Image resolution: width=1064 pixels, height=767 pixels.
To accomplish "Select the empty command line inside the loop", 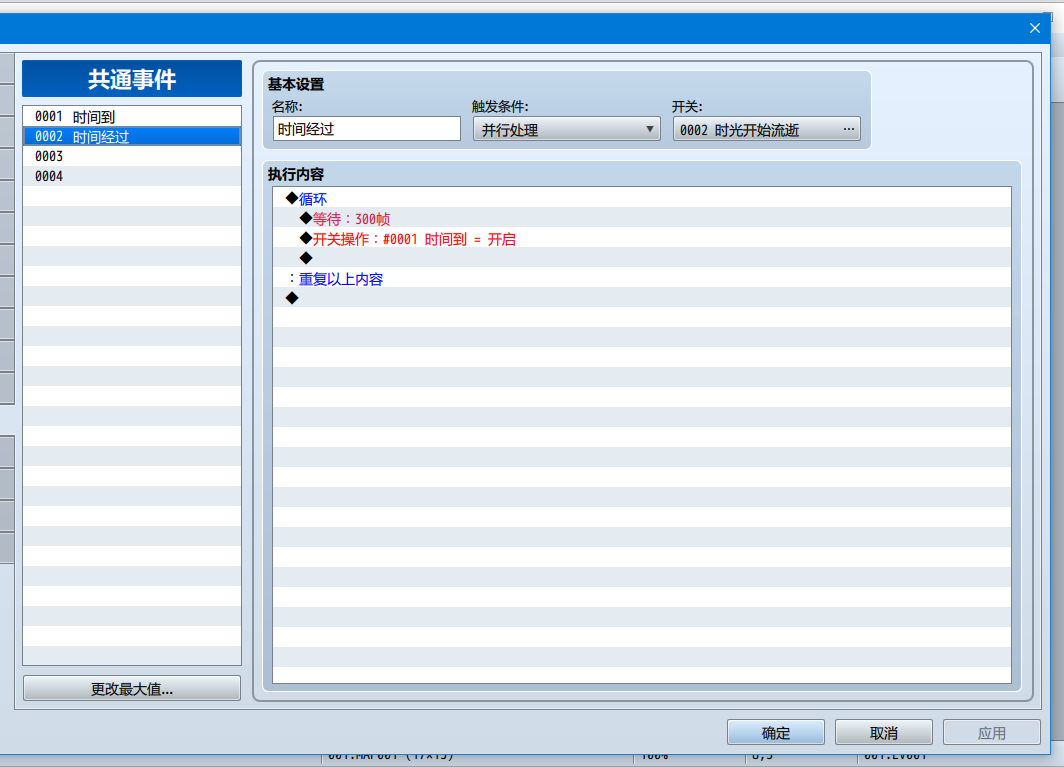I will tap(641, 259).
